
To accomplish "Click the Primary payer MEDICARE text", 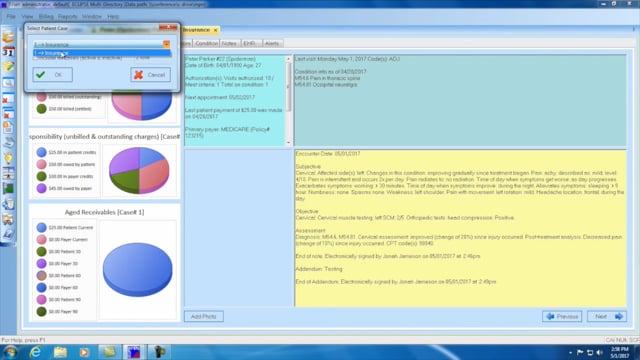I will (227, 132).
